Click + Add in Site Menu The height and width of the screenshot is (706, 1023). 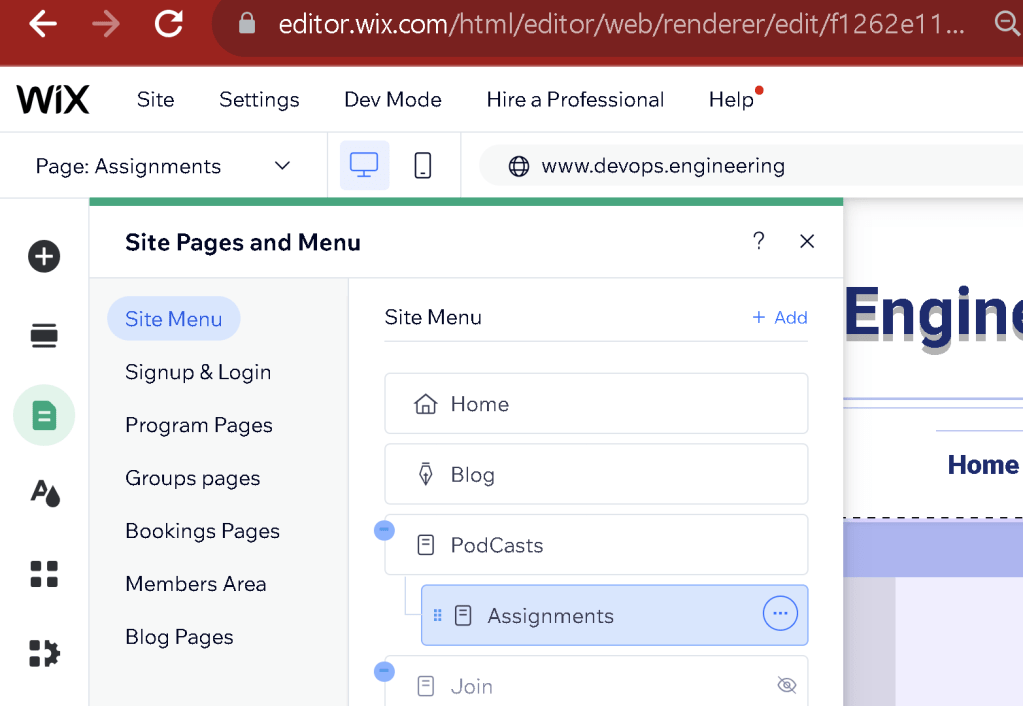tap(780, 317)
